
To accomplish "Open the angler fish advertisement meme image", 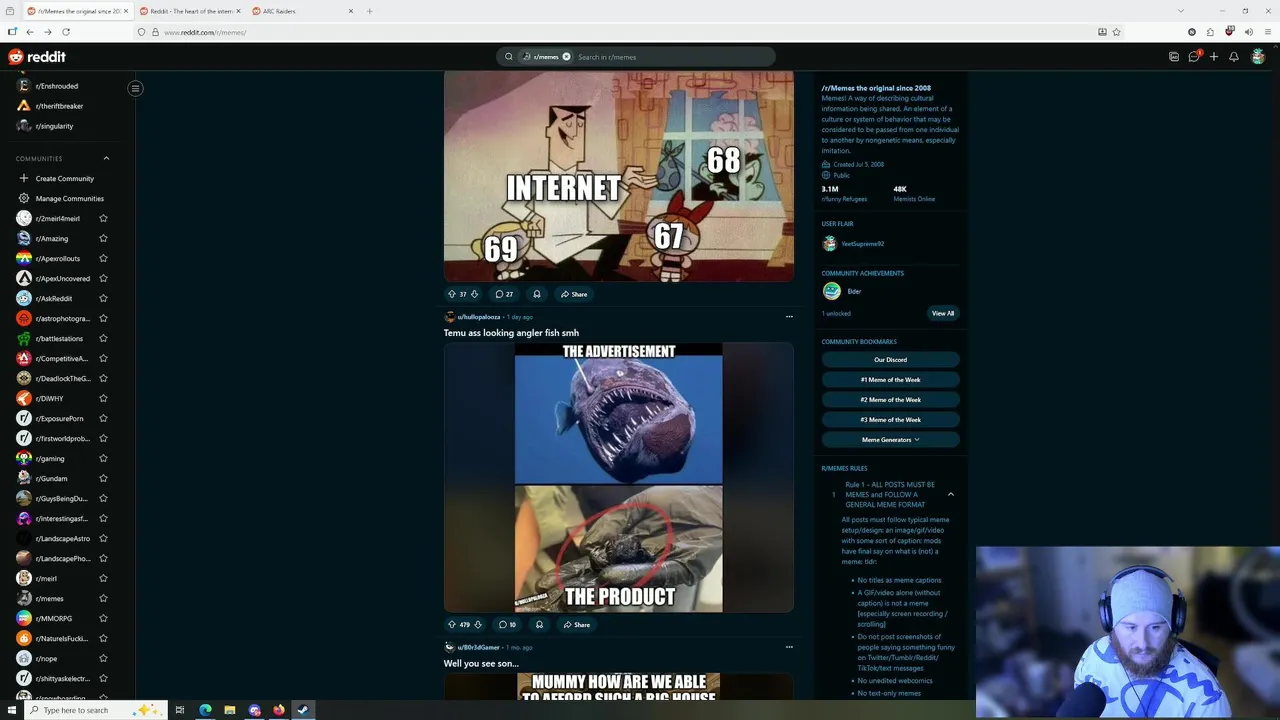I will tap(618, 477).
